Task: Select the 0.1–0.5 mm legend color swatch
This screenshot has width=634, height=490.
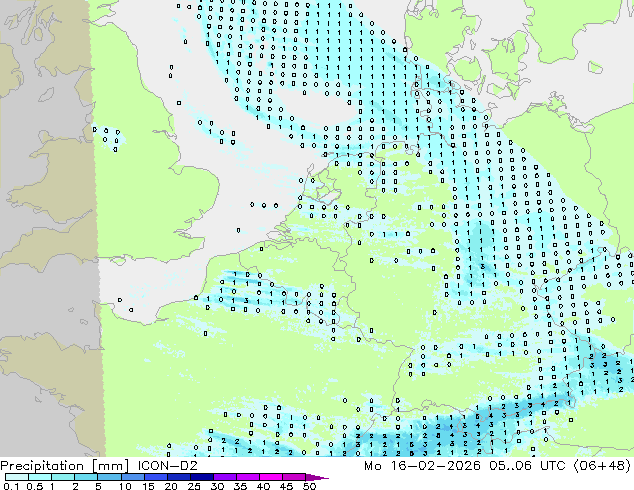Action: coord(17,477)
